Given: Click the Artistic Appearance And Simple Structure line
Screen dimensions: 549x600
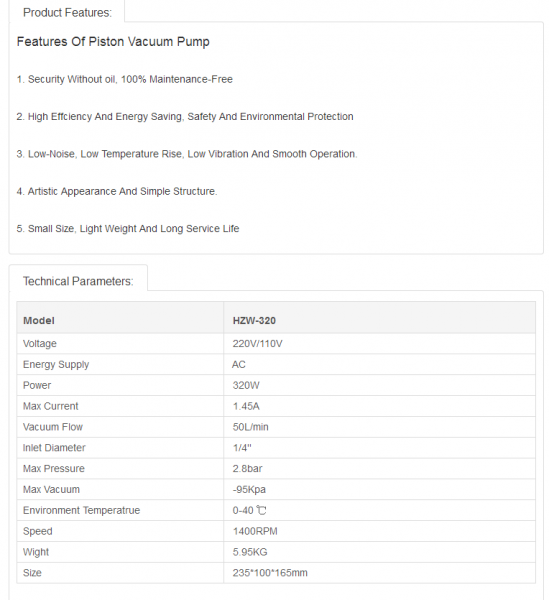Looking at the screenshot, I should tap(117, 191).
